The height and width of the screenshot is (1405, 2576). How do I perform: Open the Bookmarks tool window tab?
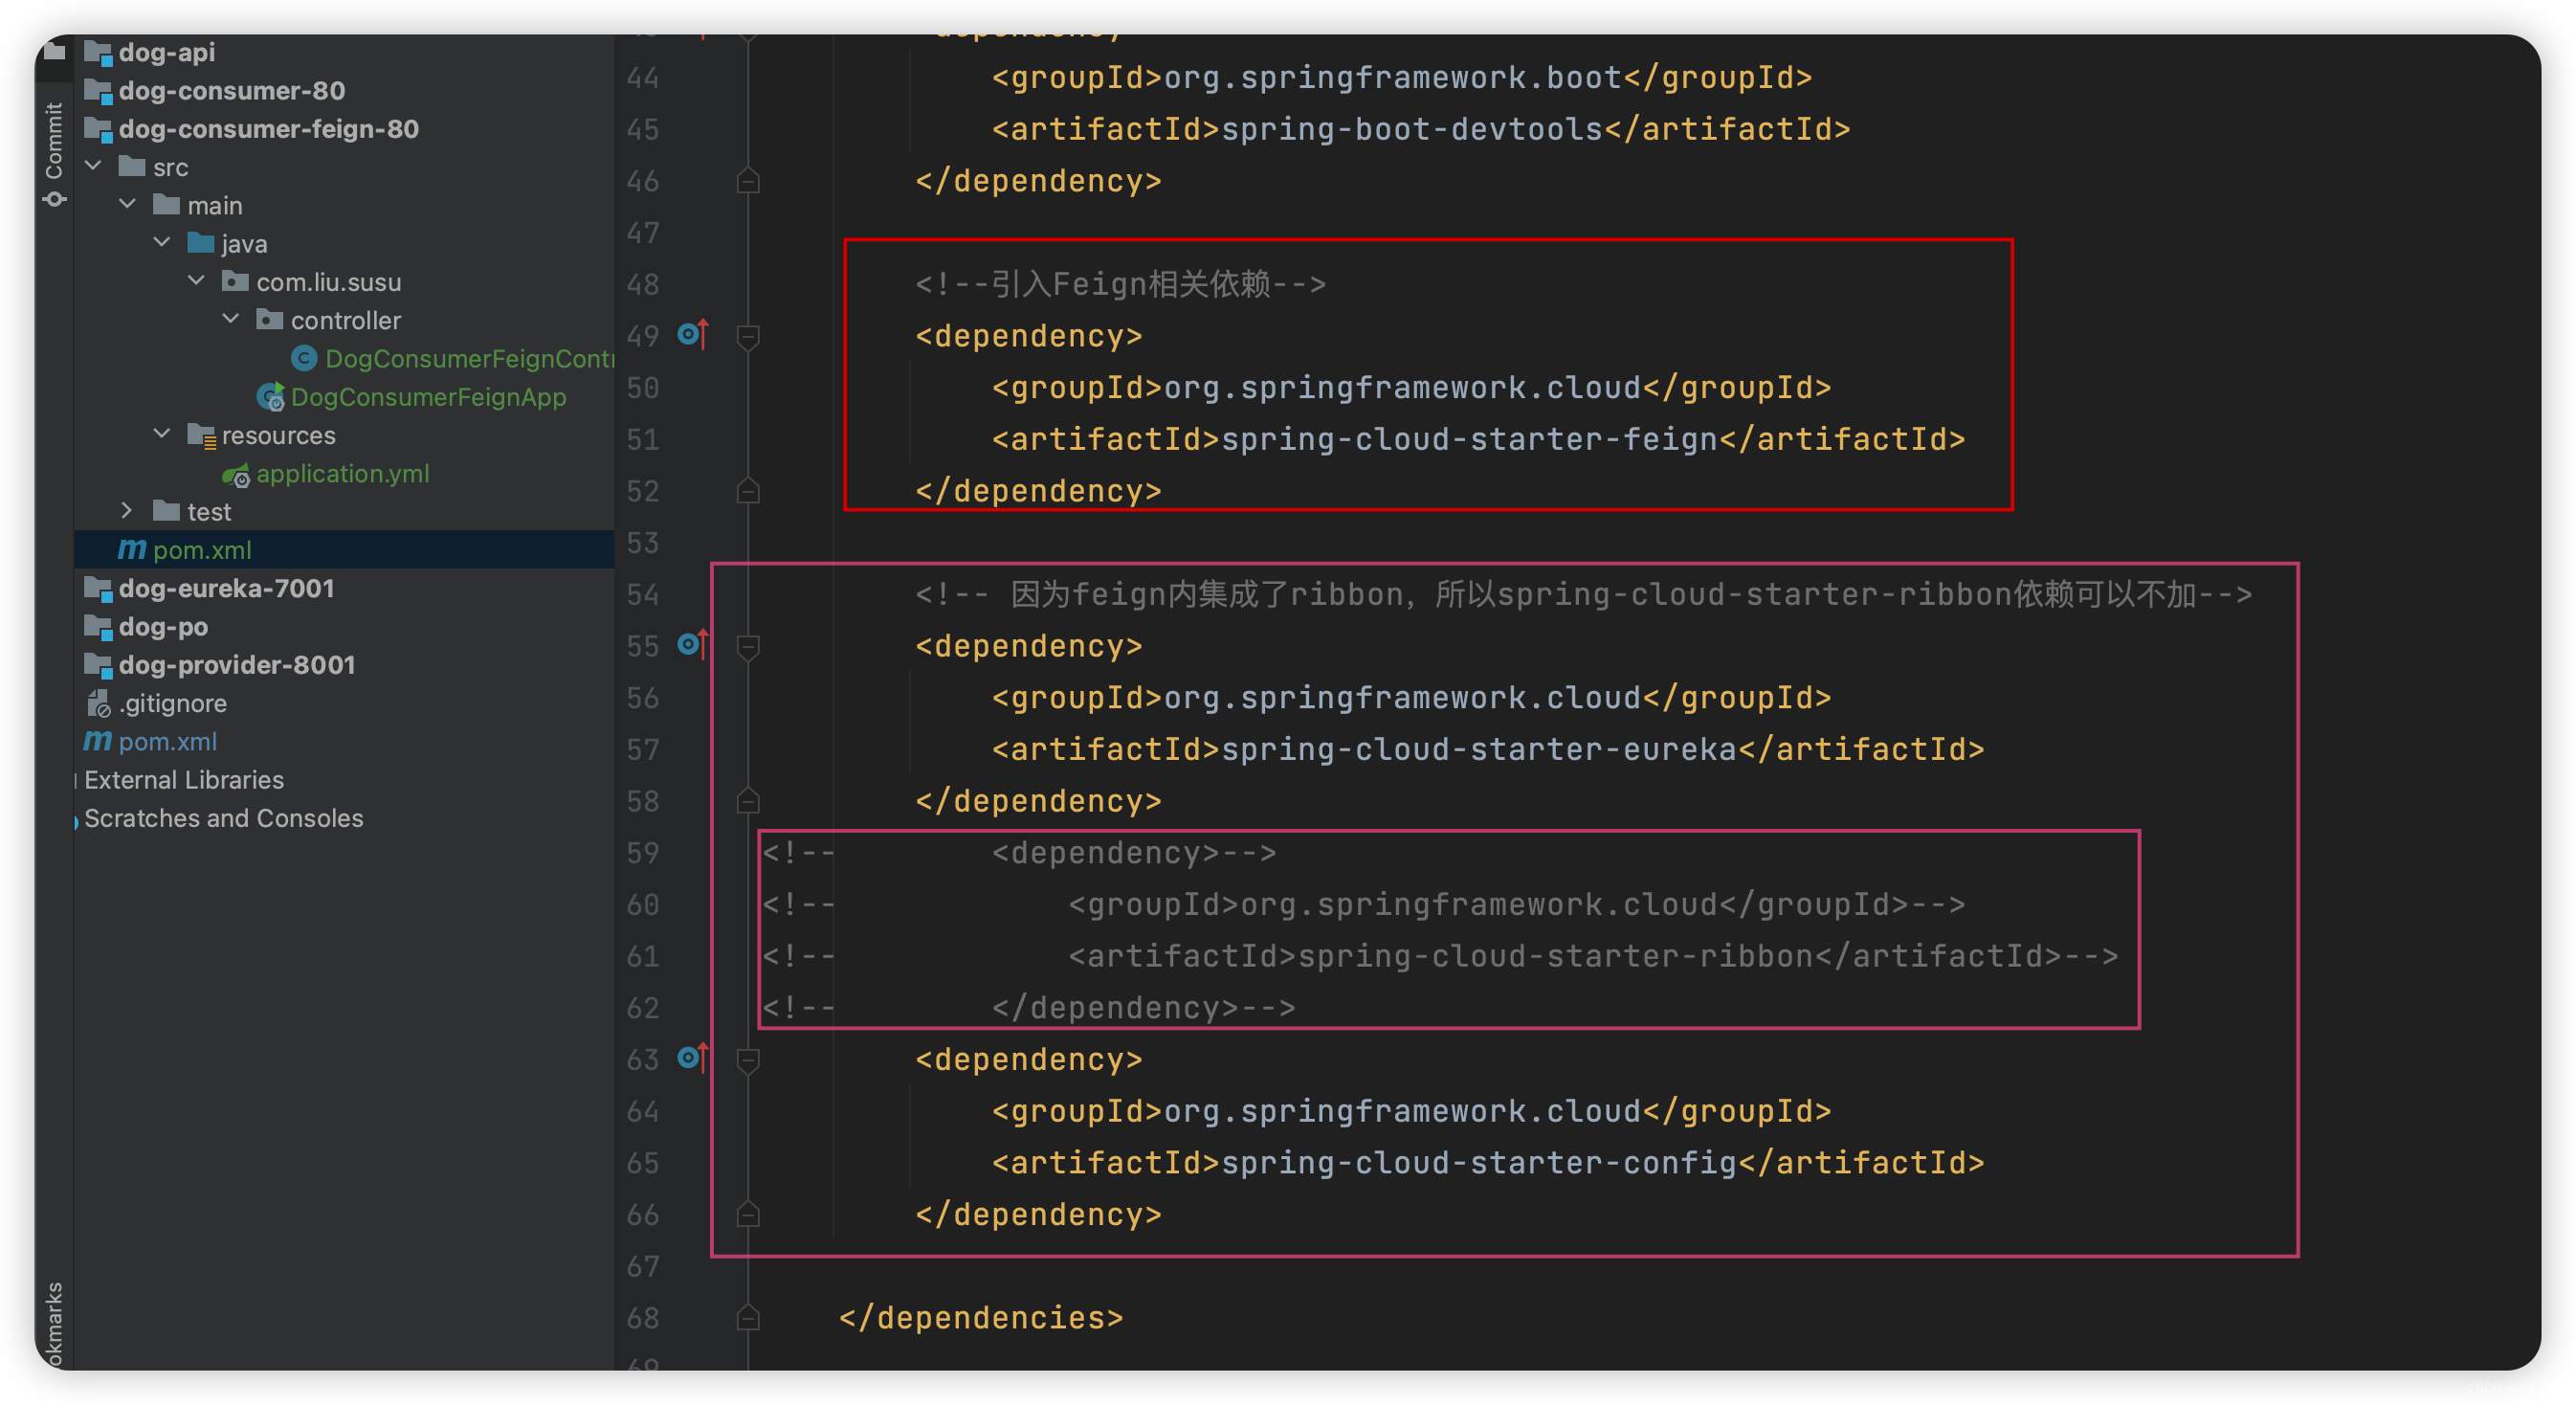54,1325
